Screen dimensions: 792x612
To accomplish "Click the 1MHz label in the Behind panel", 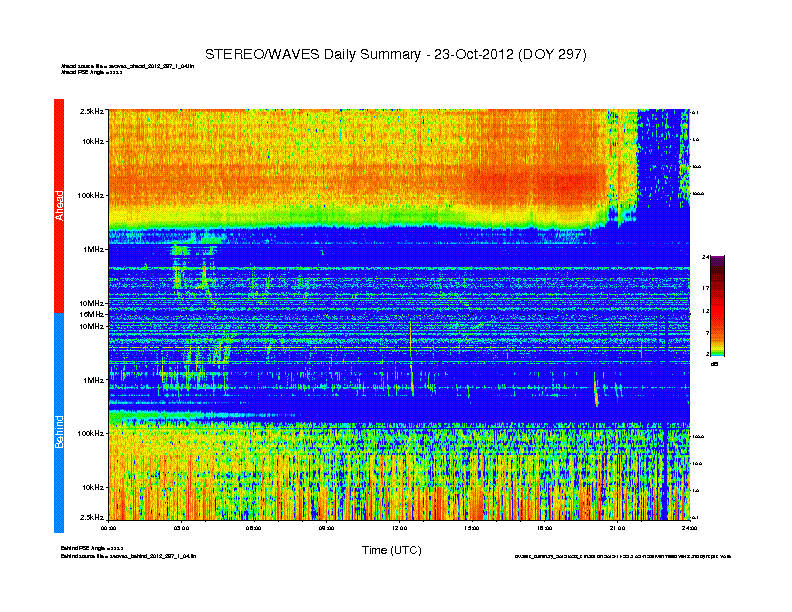I will tap(93, 380).
